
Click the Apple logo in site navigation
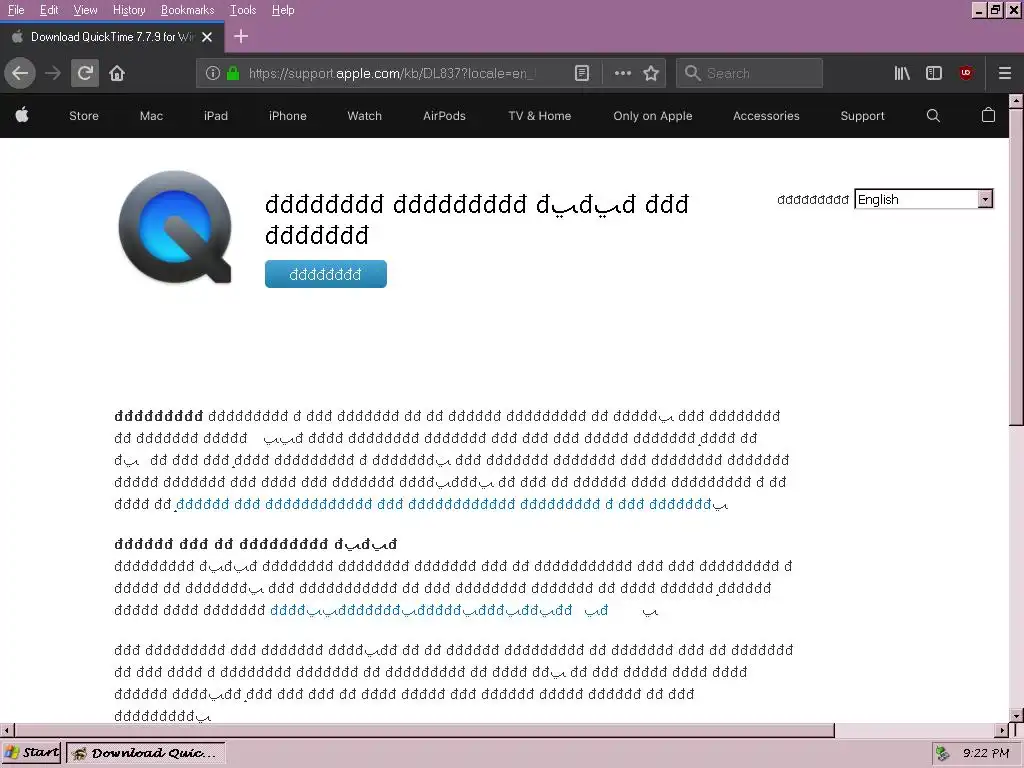click(22, 116)
